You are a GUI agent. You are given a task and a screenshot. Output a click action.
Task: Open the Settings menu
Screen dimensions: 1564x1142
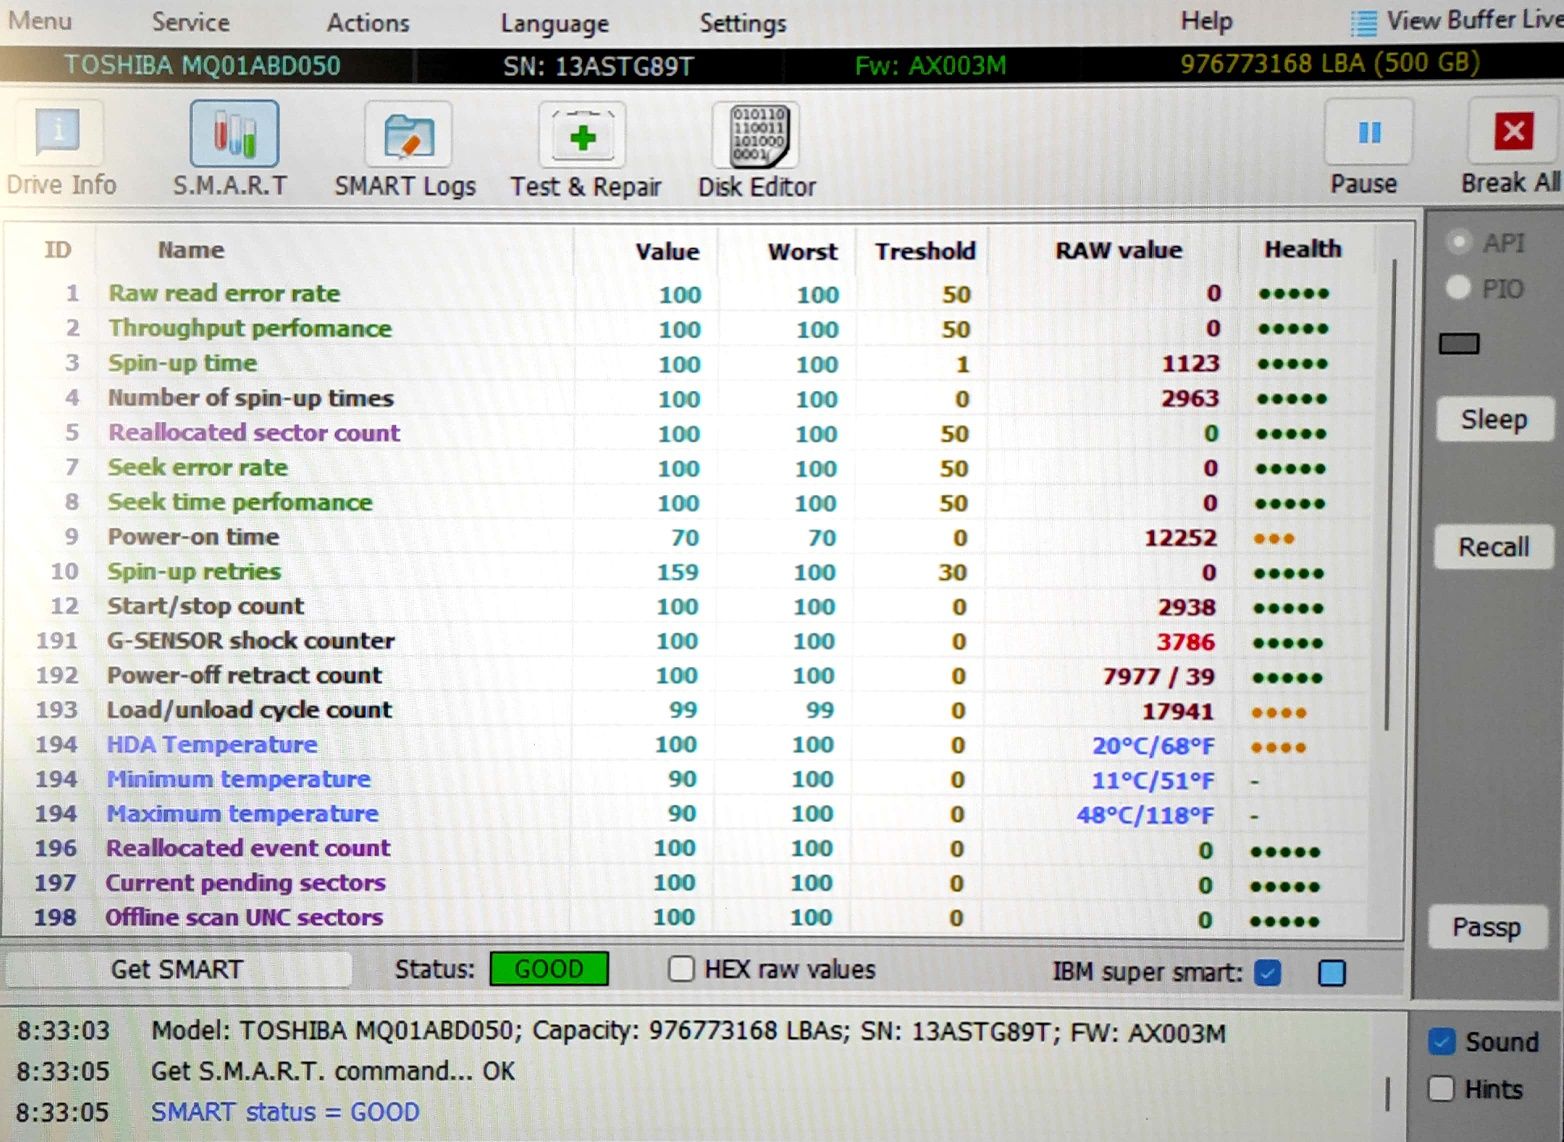(x=743, y=22)
